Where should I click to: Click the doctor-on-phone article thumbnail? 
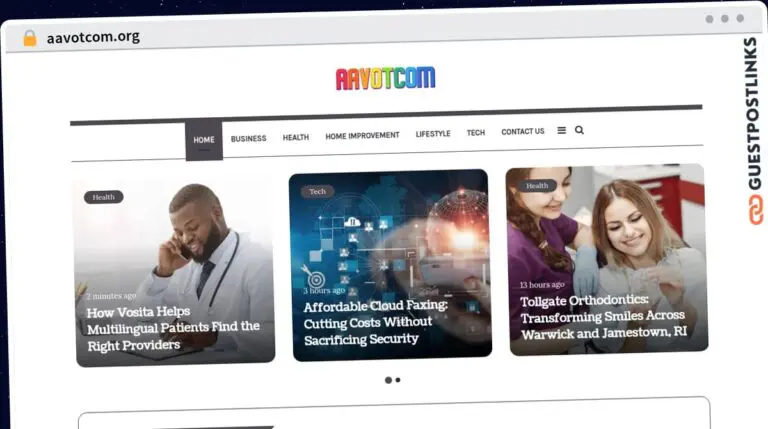click(175, 270)
